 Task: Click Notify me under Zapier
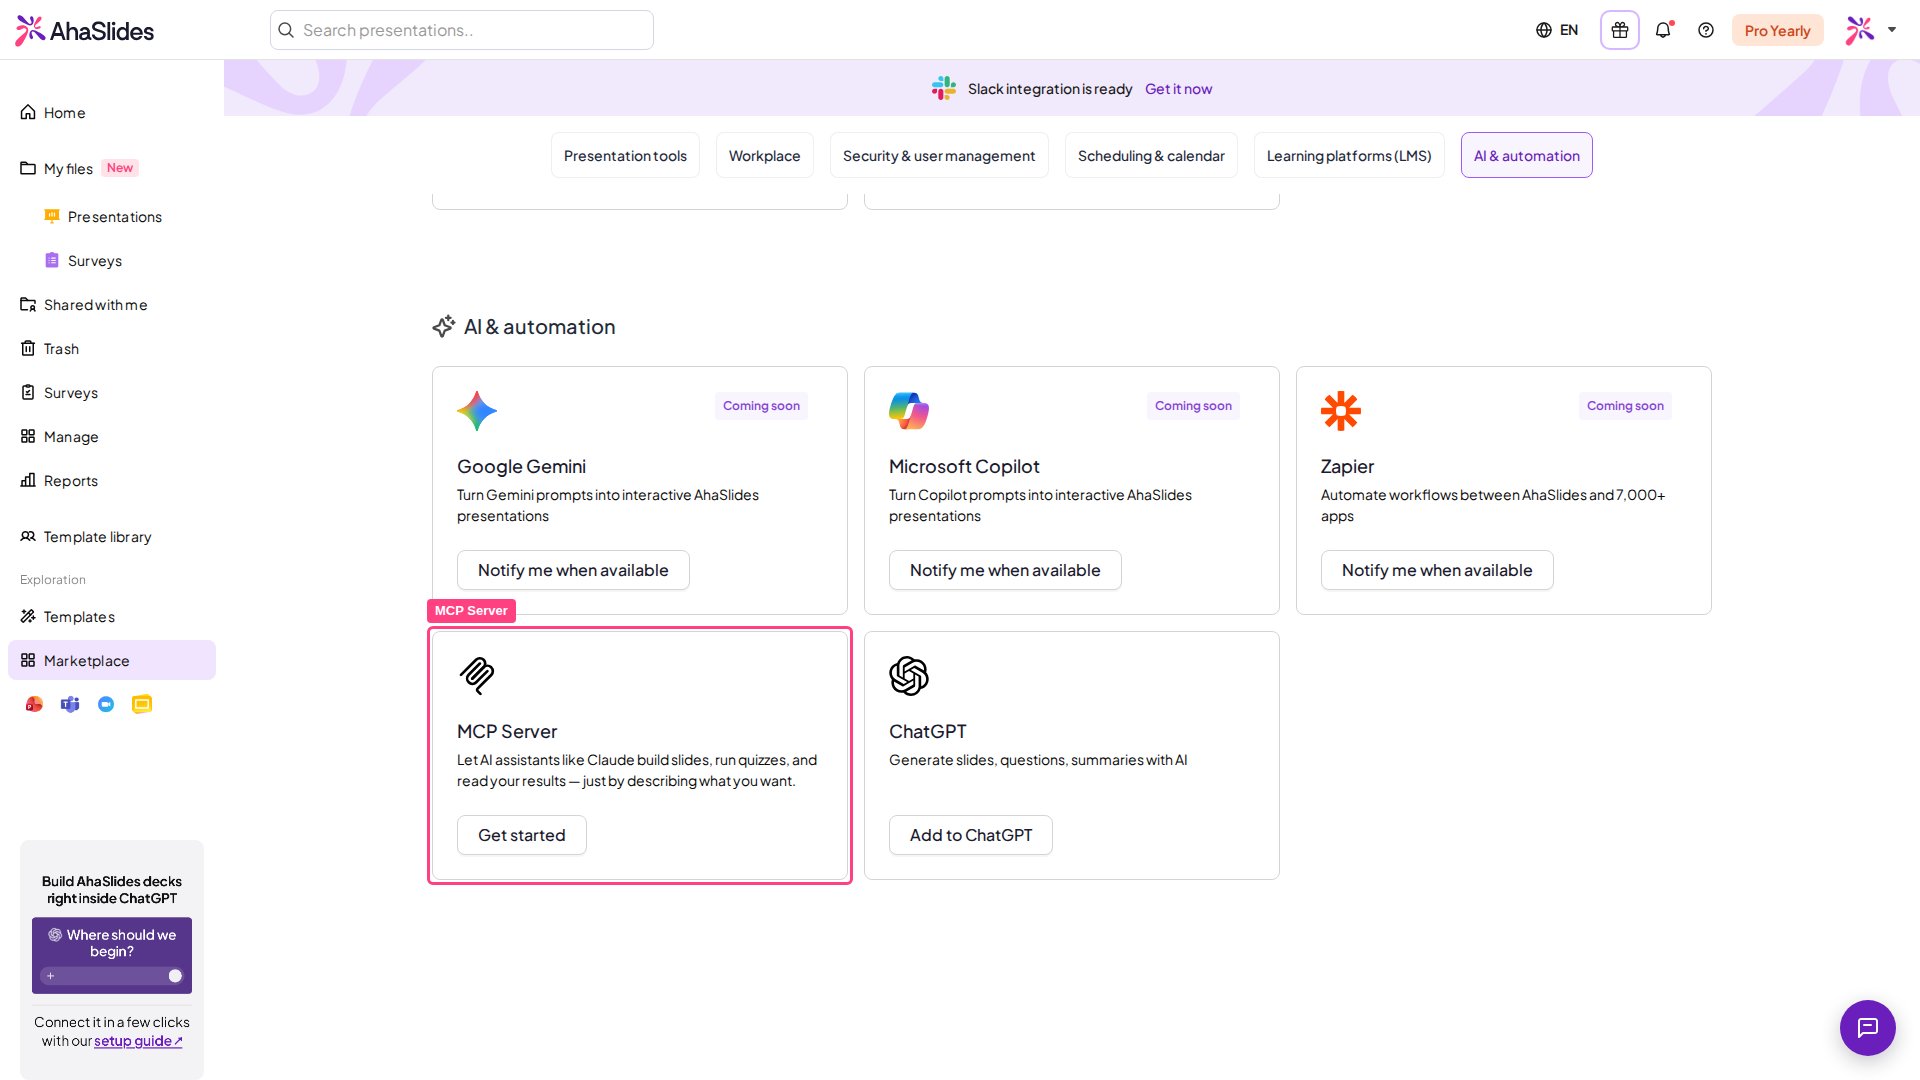point(1437,570)
